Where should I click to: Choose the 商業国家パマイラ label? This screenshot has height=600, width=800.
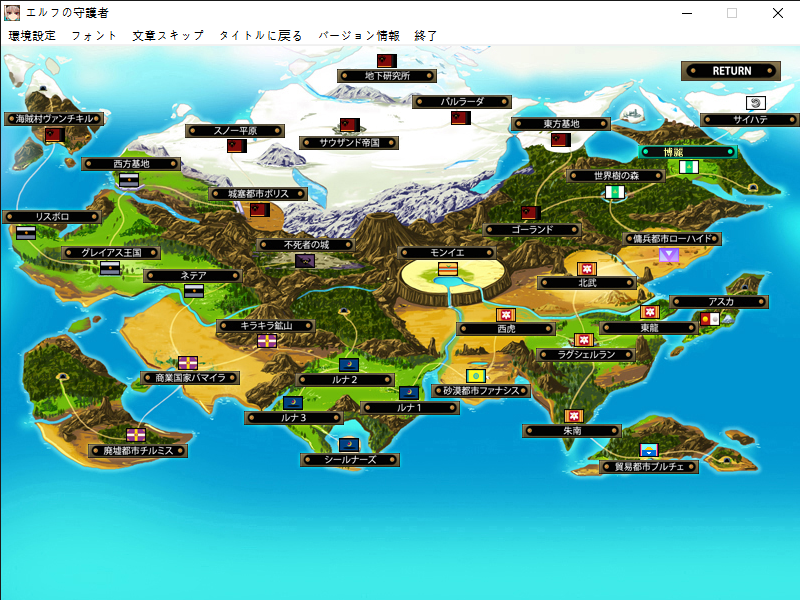(x=190, y=378)
